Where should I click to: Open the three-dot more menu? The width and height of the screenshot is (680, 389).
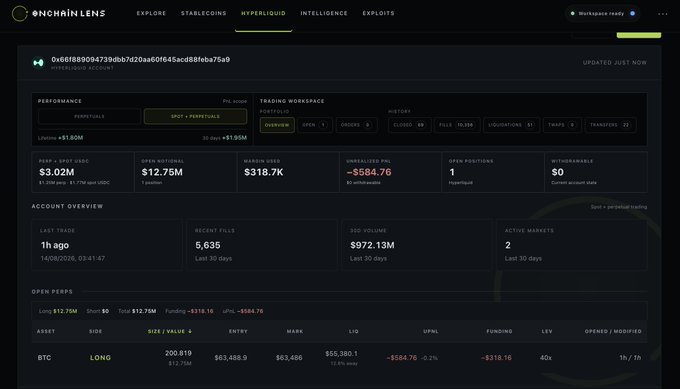click(x=662, y=14)
